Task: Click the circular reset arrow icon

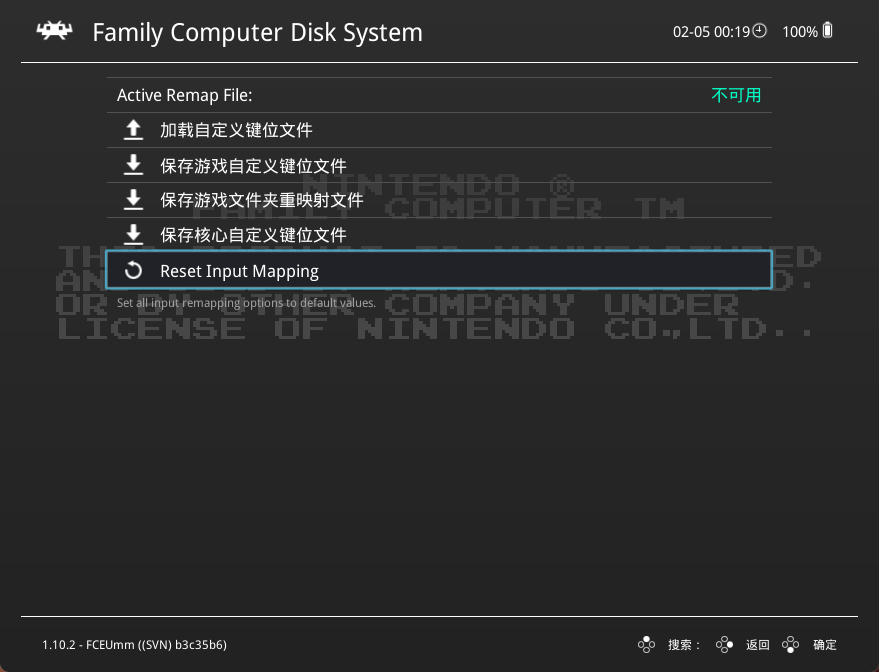Action: [133, 270]
